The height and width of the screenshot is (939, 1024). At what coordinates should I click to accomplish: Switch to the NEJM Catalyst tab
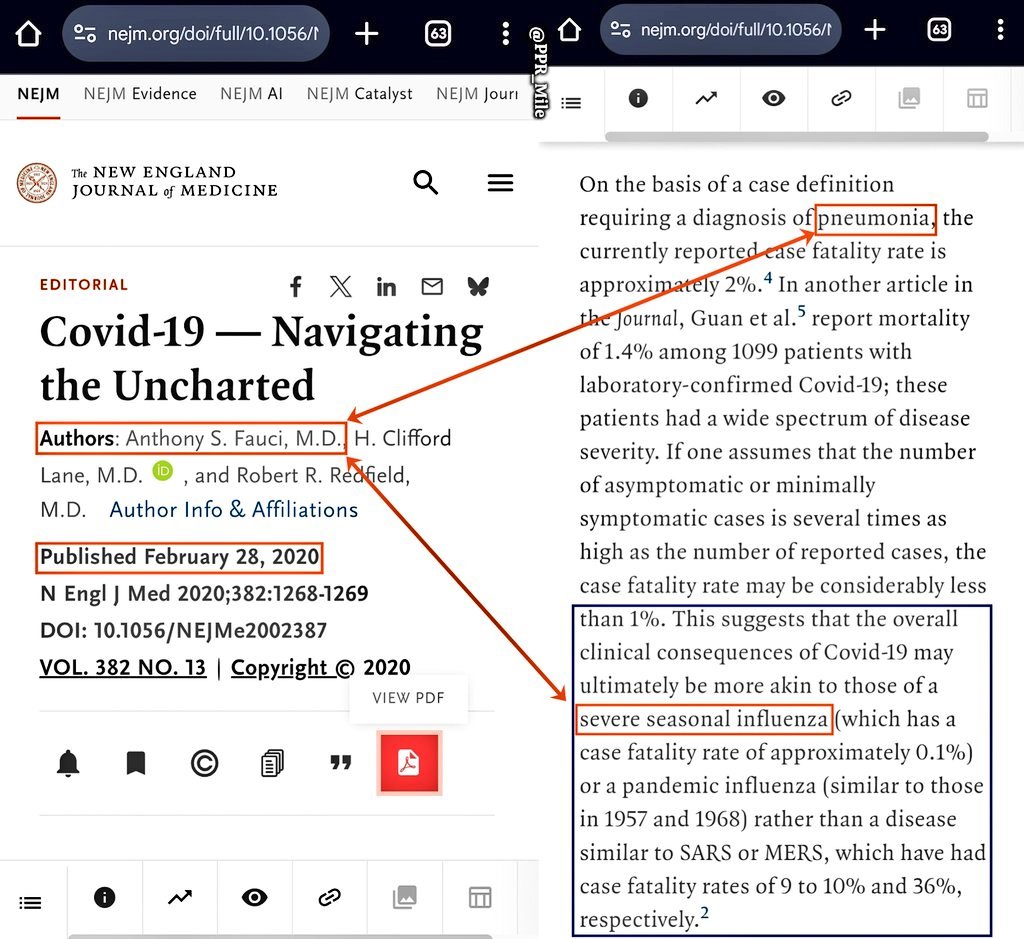point(359,94)
